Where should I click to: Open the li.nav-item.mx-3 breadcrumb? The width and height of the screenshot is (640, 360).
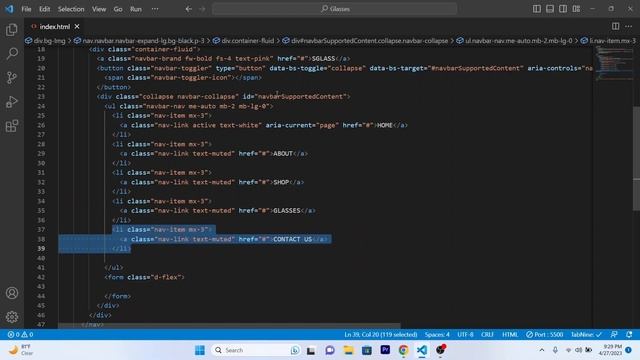pyautogui.click(x=608, y=40)
